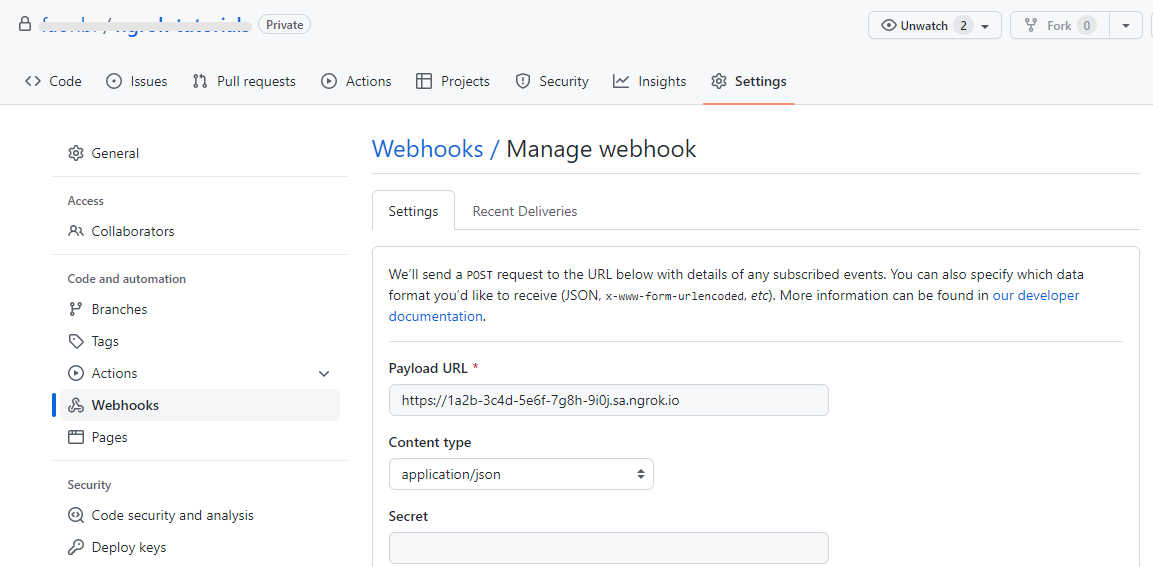
Task: Open the Code tab icon
Action: point(32,82)
